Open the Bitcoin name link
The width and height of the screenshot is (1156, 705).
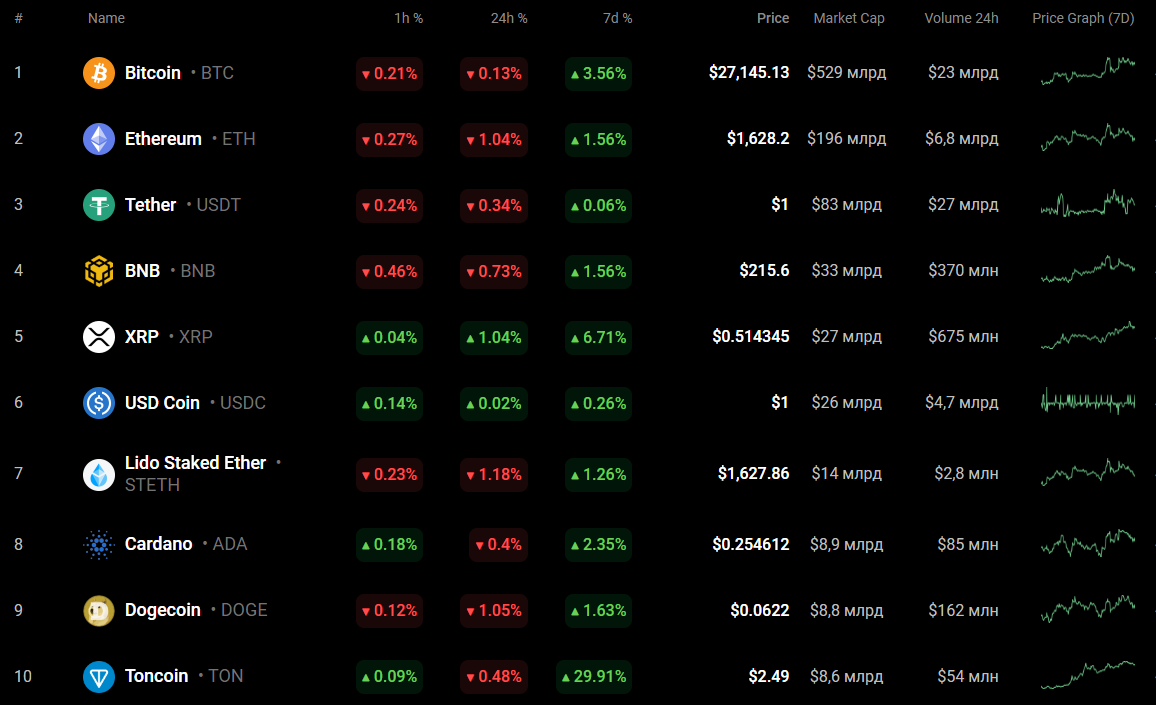(153, 73)
